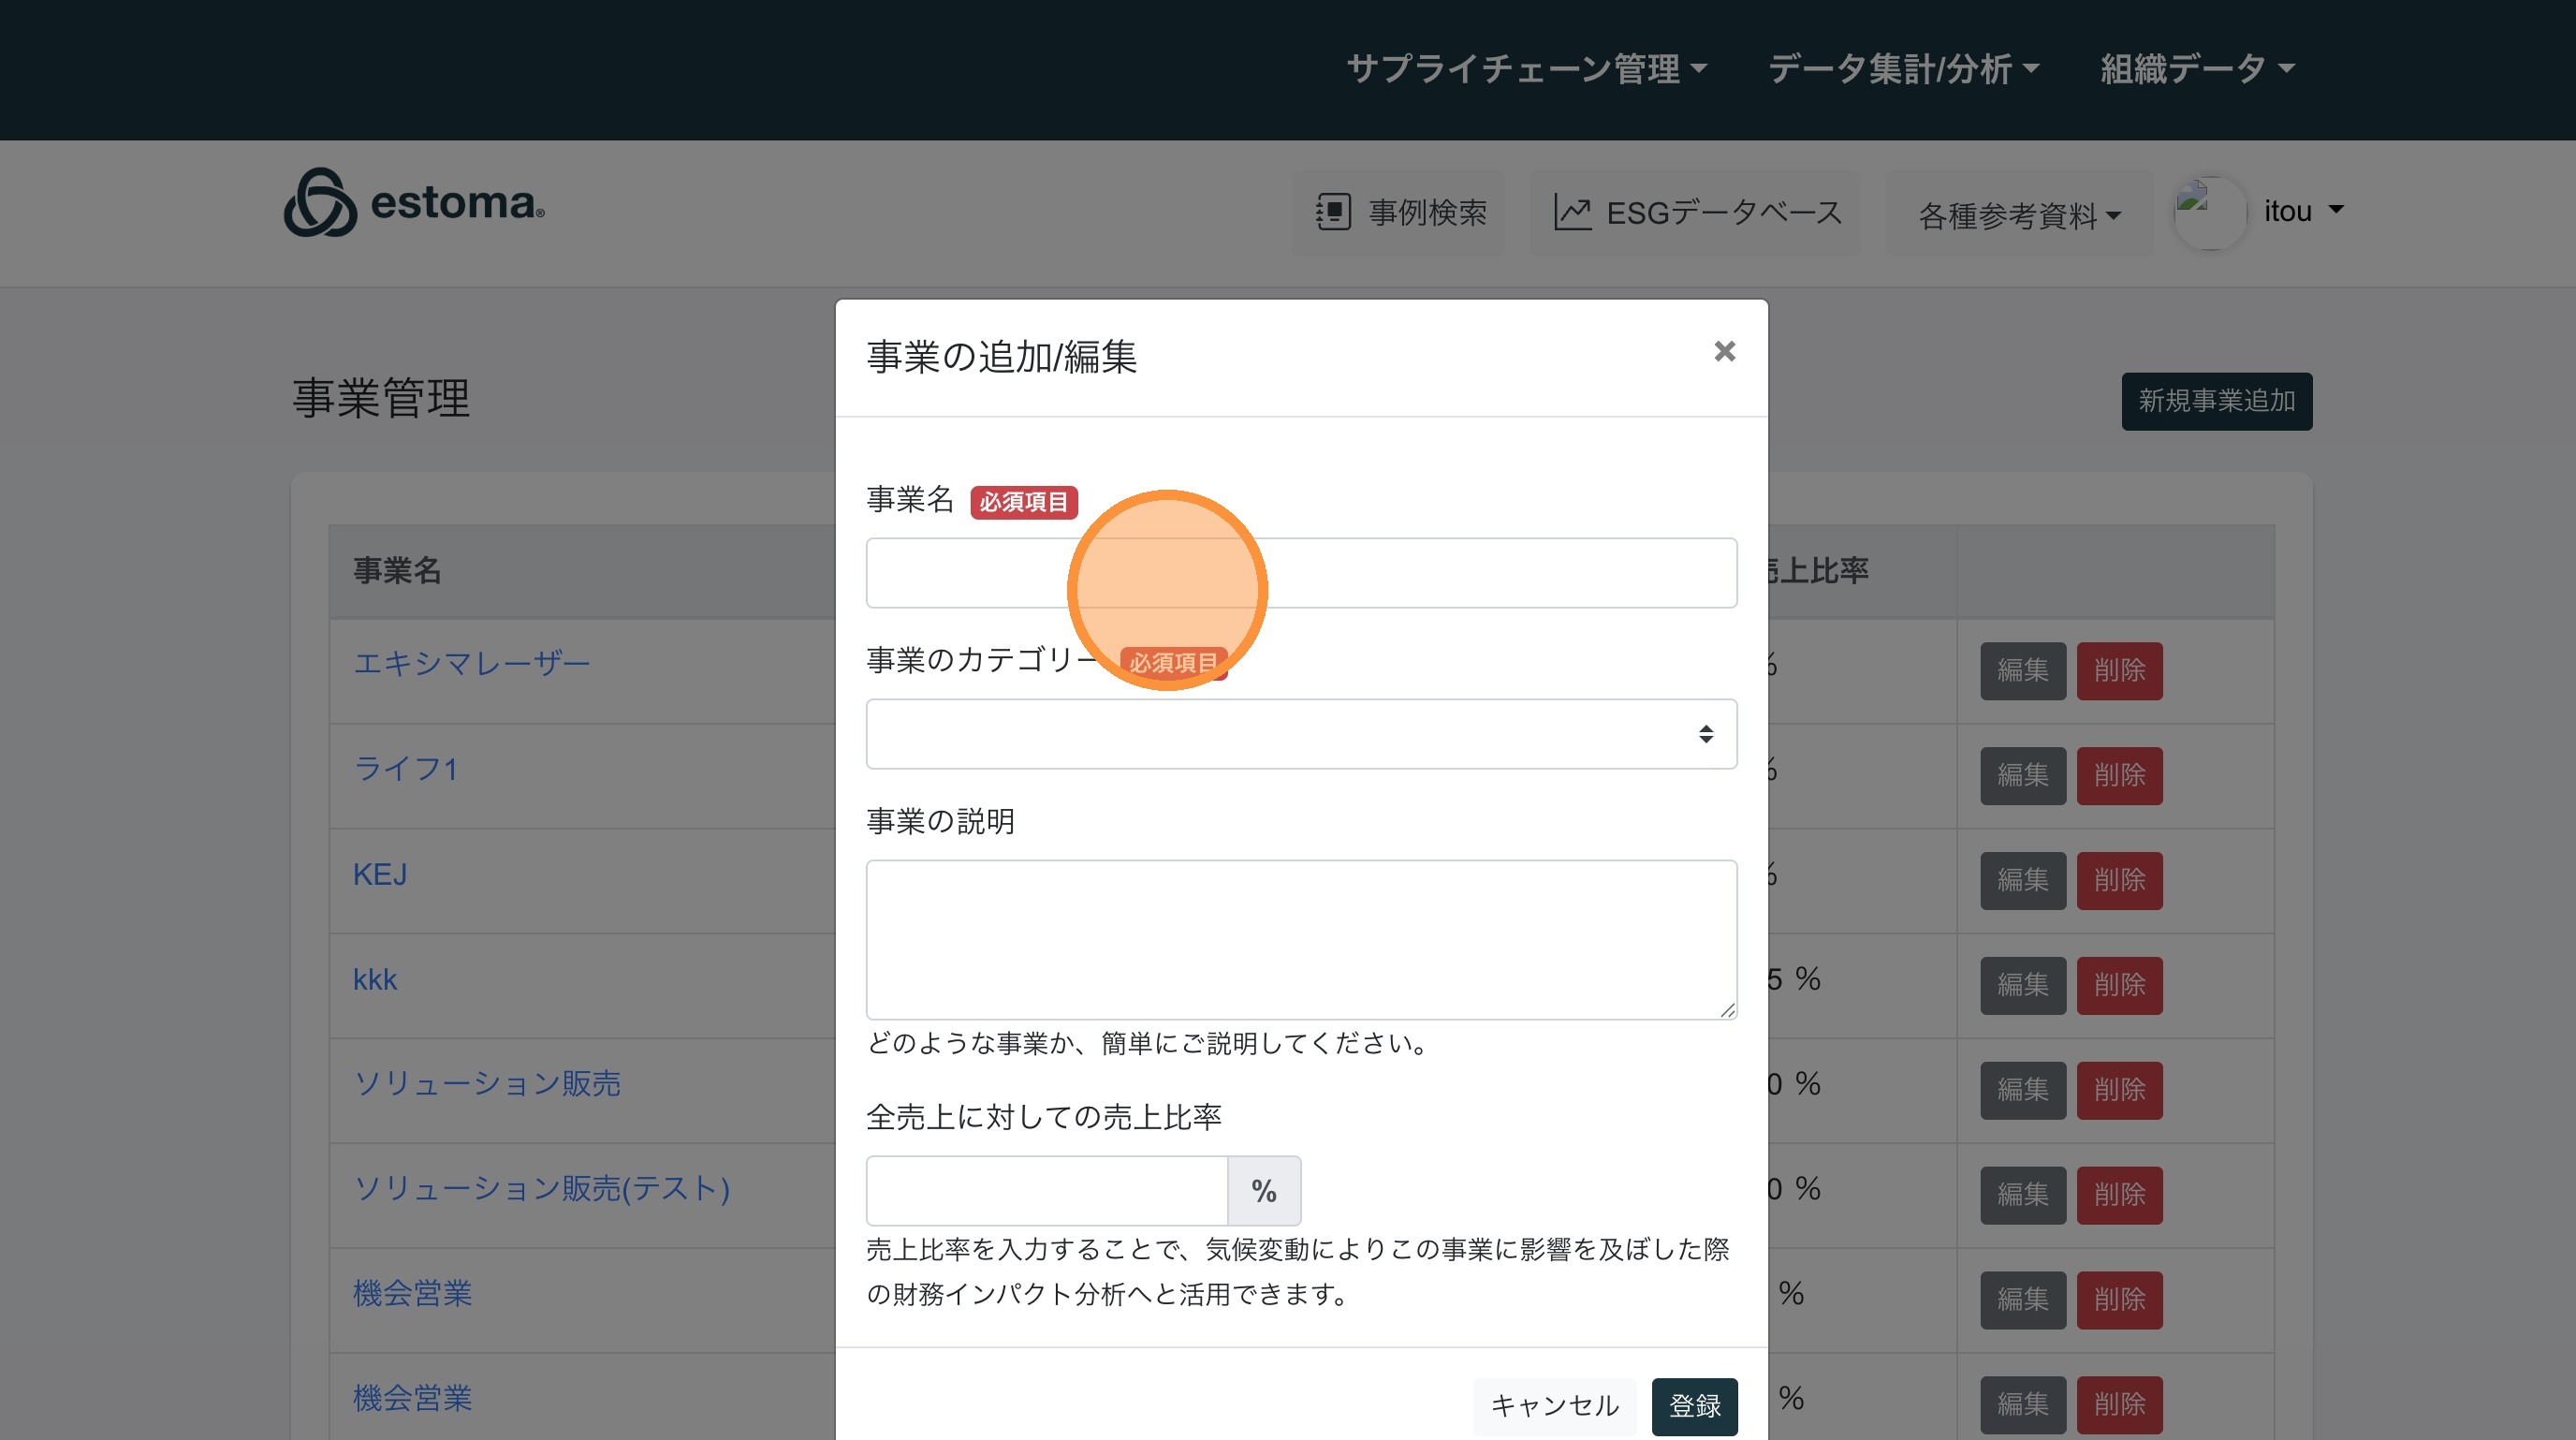The width and height of the screenshot is (2576, 1440).
Task: Open the ライフ1 business link
Action: coord(405,769)
